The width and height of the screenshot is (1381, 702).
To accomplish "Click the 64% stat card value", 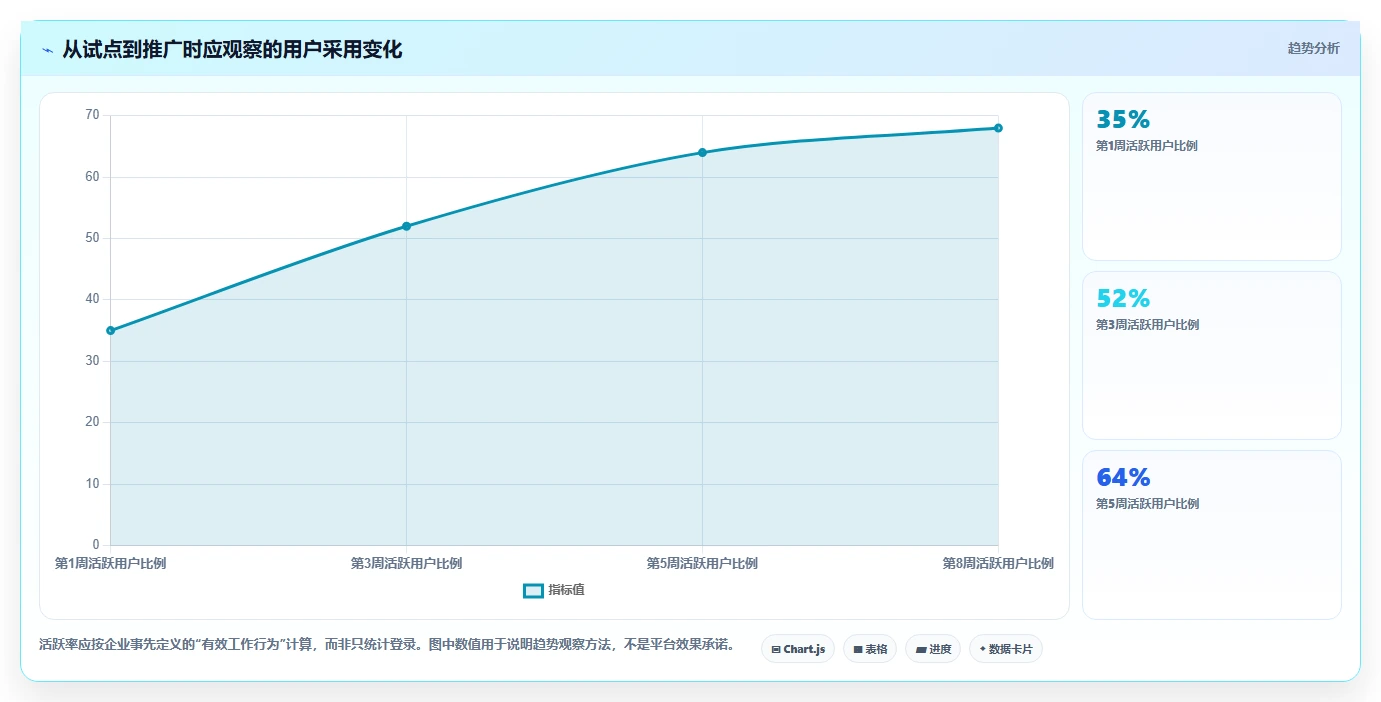I will click(x=1123, y=477).
